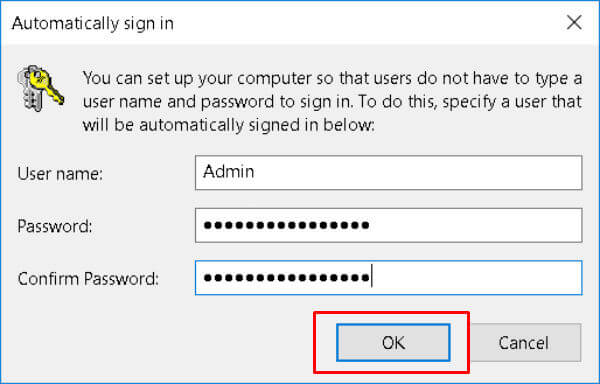Confirm with the OK button

(393, 342)
